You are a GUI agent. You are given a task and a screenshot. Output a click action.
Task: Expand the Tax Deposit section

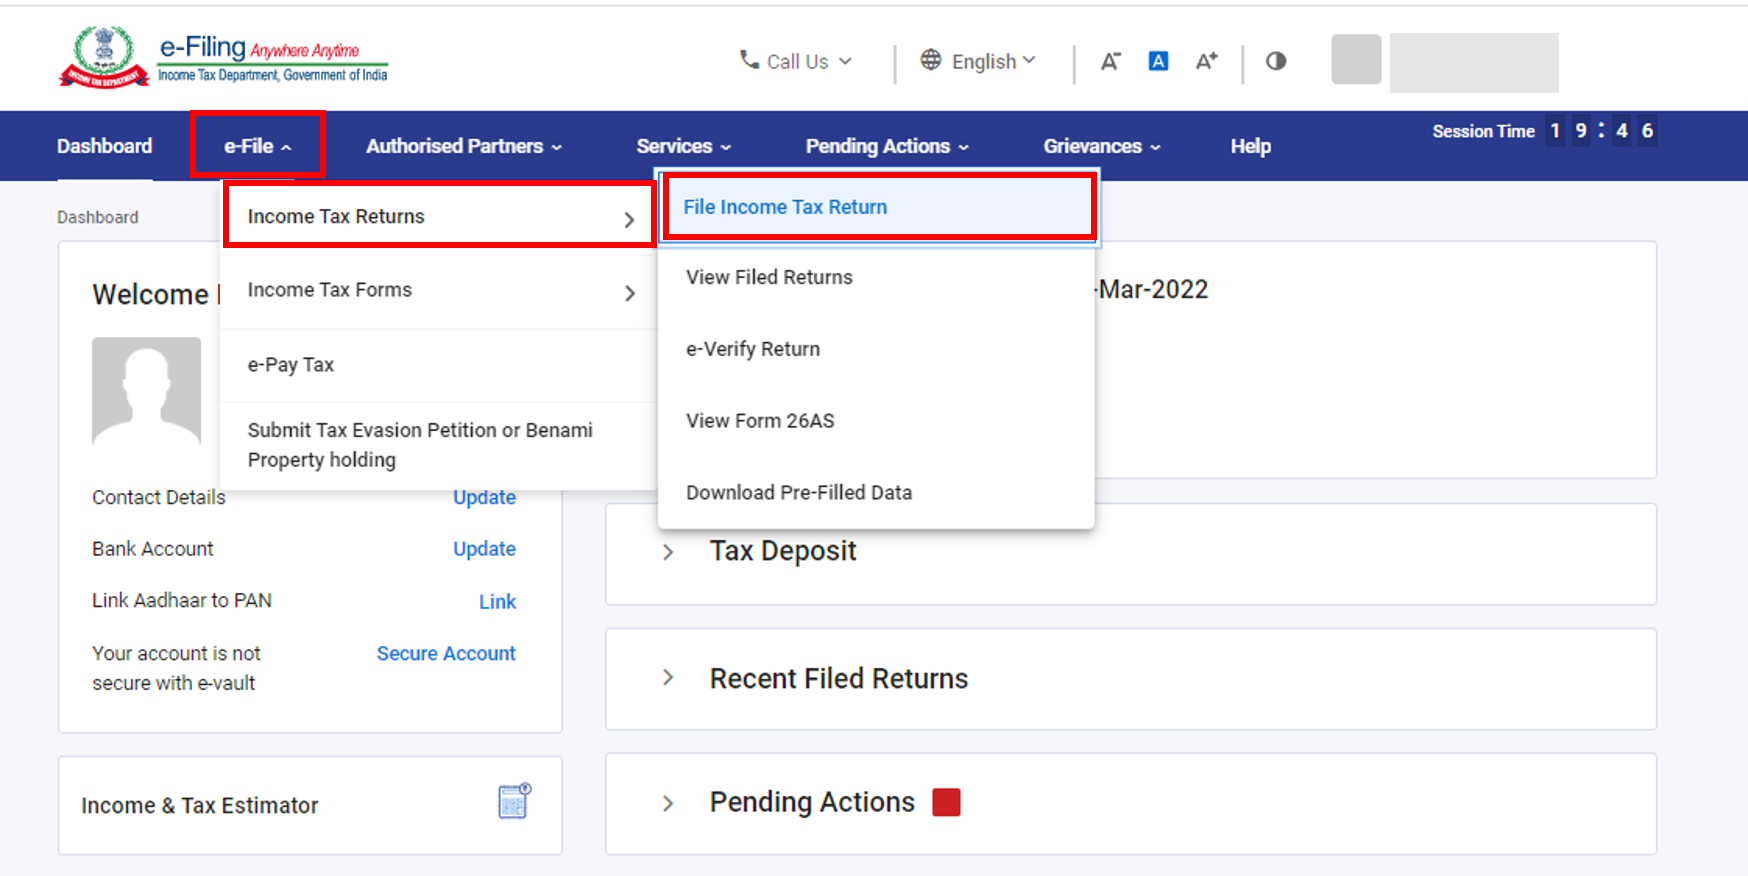coord(668,552)
